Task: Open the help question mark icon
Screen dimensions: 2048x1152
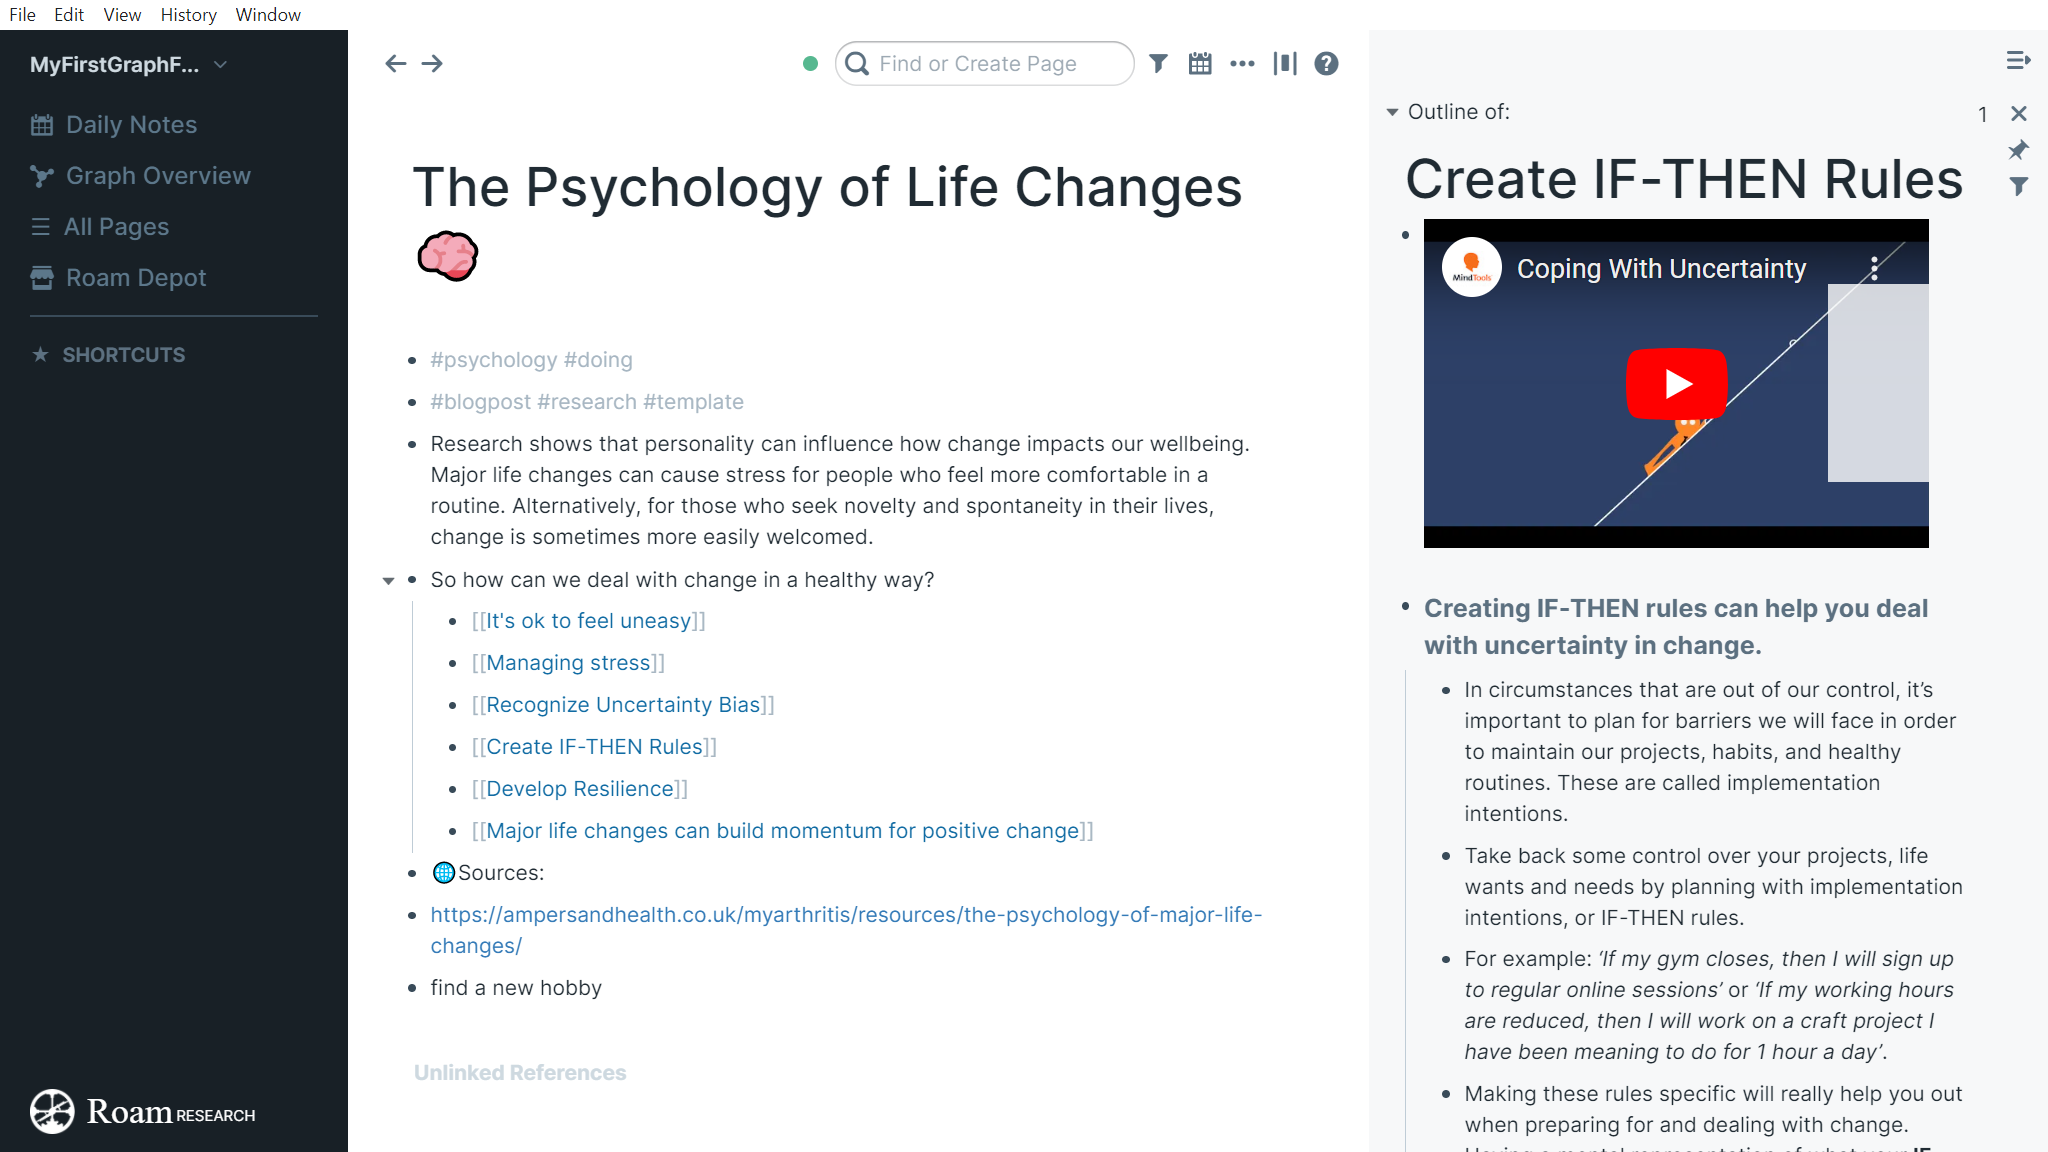Action: [1326, 64]
